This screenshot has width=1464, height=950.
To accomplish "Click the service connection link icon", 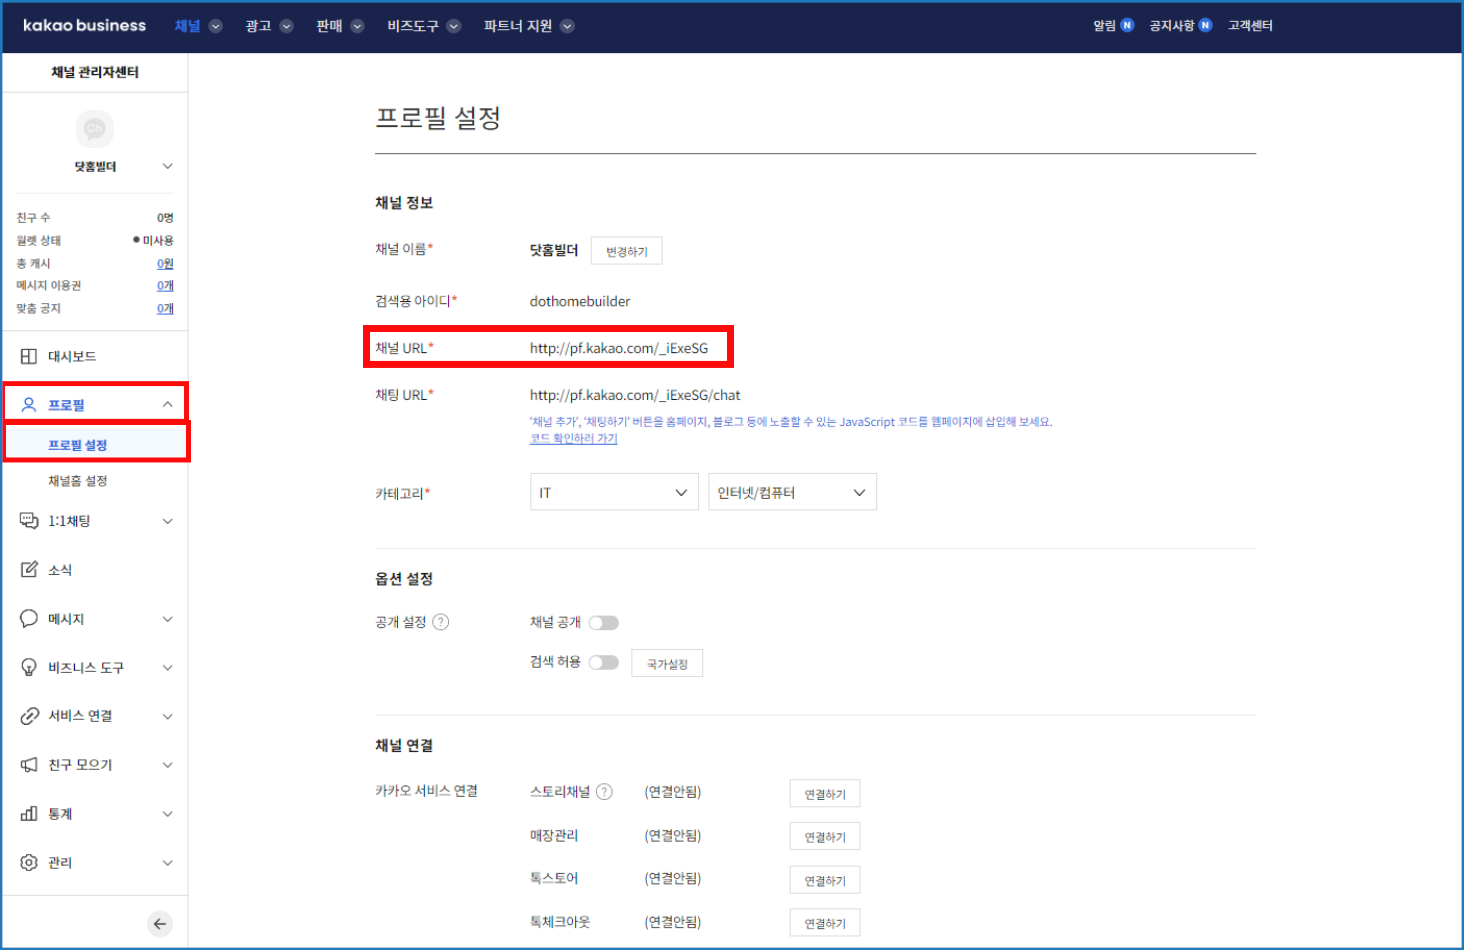I will pos(29,716).
